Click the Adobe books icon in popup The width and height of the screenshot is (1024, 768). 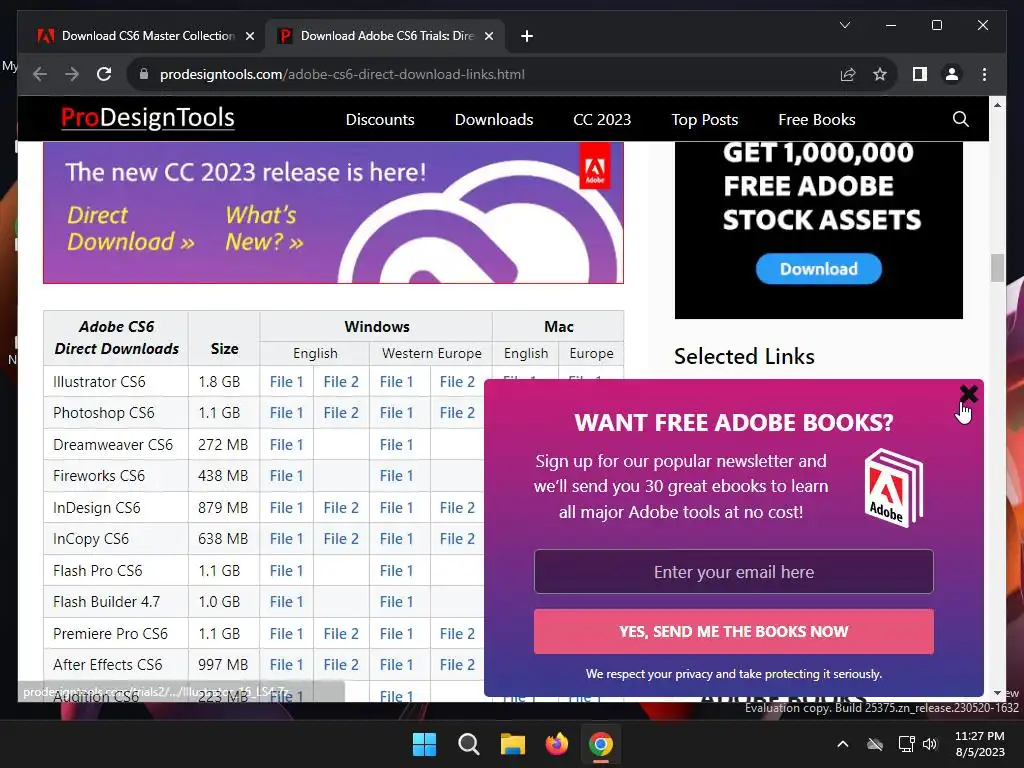click(x=893, y=487)
